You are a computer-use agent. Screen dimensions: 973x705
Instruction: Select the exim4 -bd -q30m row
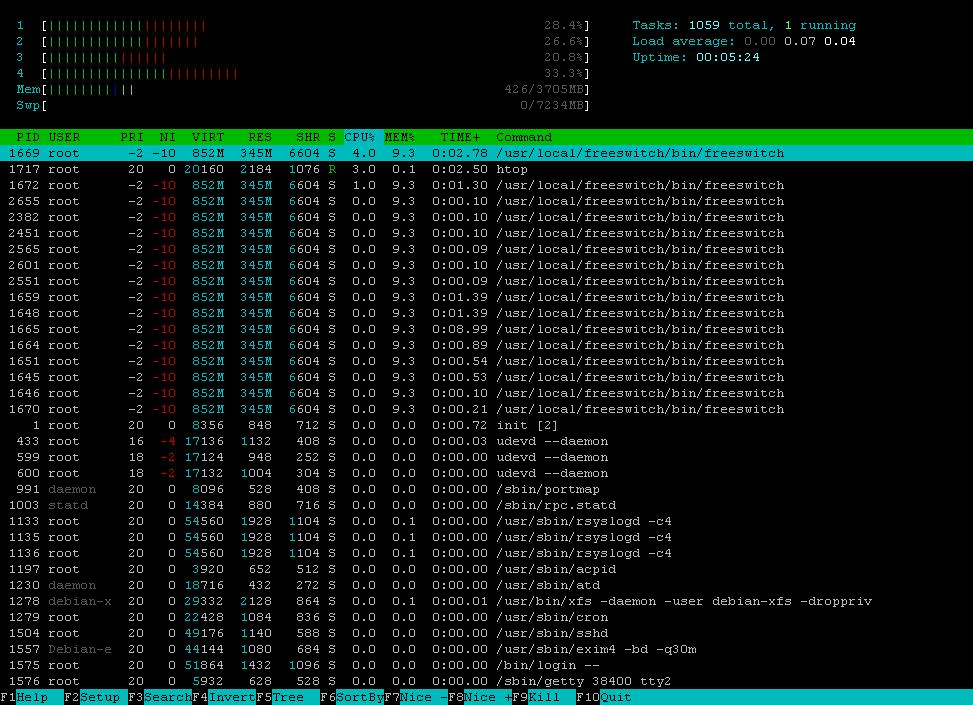coord(486,650)
